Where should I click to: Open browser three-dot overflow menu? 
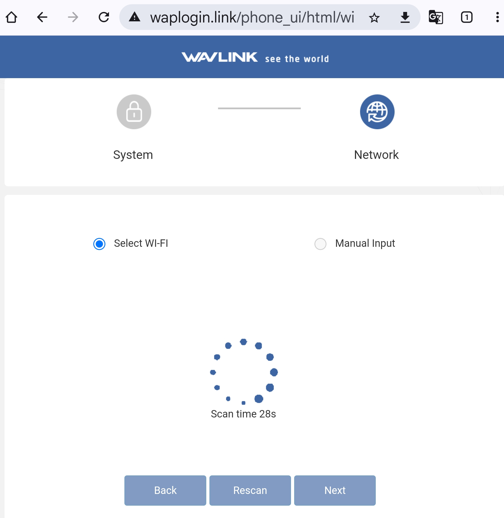[497, 17]
